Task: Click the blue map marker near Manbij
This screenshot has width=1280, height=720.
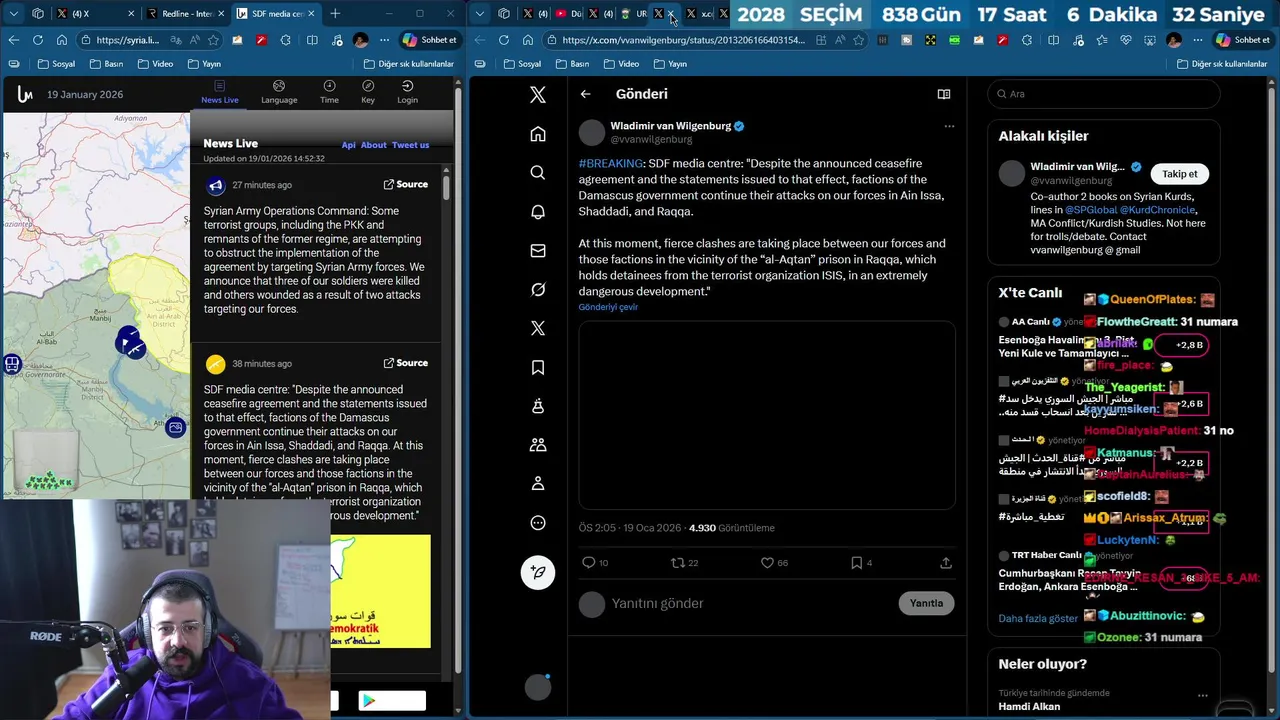Action: (128, 342)
